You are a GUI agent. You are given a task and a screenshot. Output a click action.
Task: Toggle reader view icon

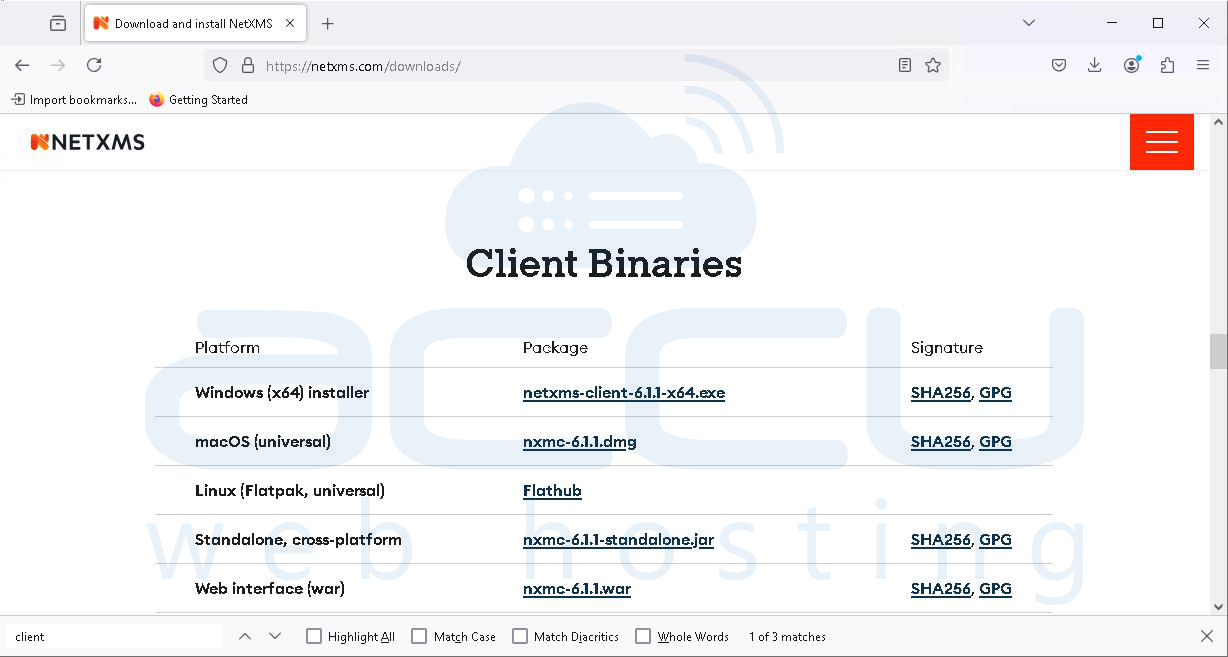[905, 65]
